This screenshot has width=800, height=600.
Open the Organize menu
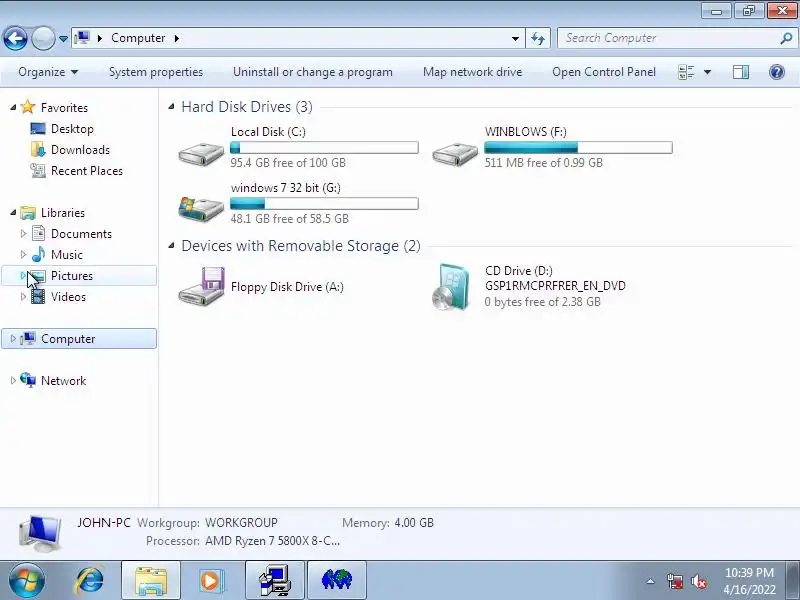point(48,72)
